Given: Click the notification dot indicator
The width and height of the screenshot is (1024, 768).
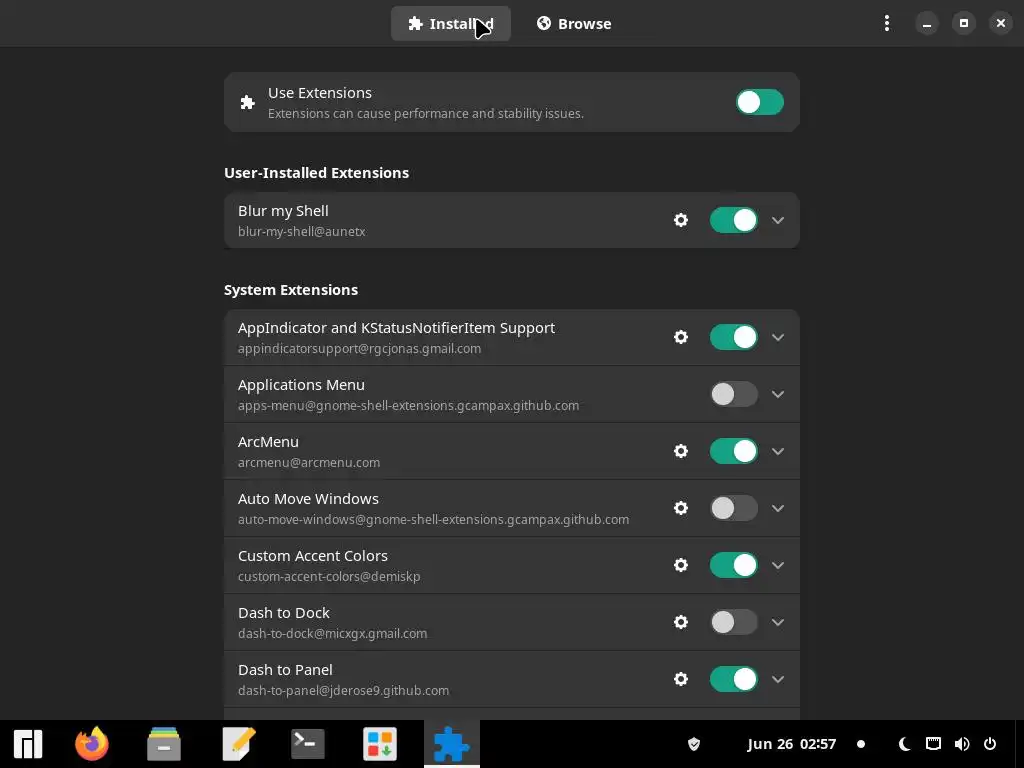Looking at the screenshot, I should coord(861,744).
